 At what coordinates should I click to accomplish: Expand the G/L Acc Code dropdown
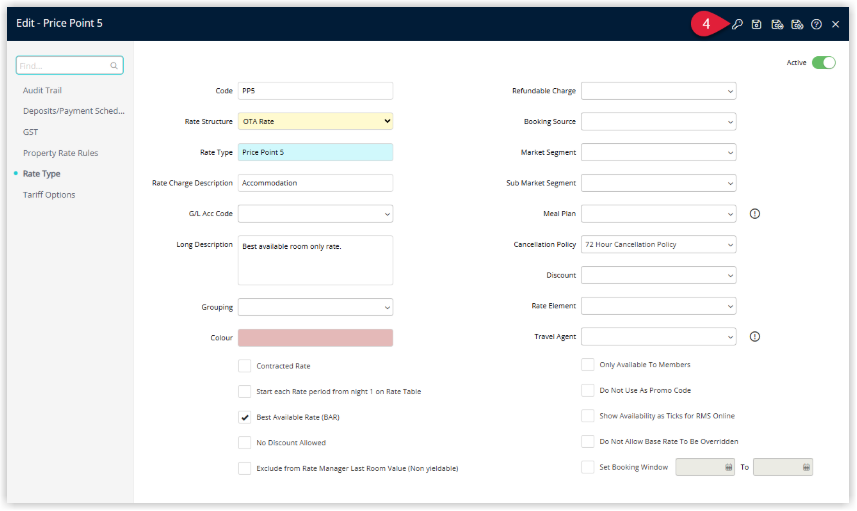(x=315, y=214)
